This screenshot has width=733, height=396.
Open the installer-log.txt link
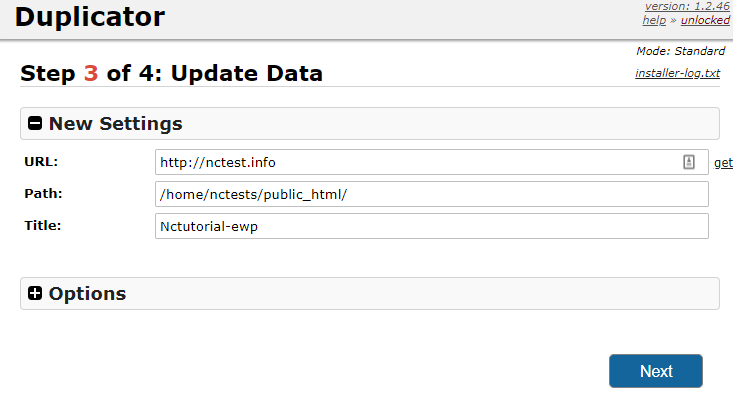(x=677, y=73)
